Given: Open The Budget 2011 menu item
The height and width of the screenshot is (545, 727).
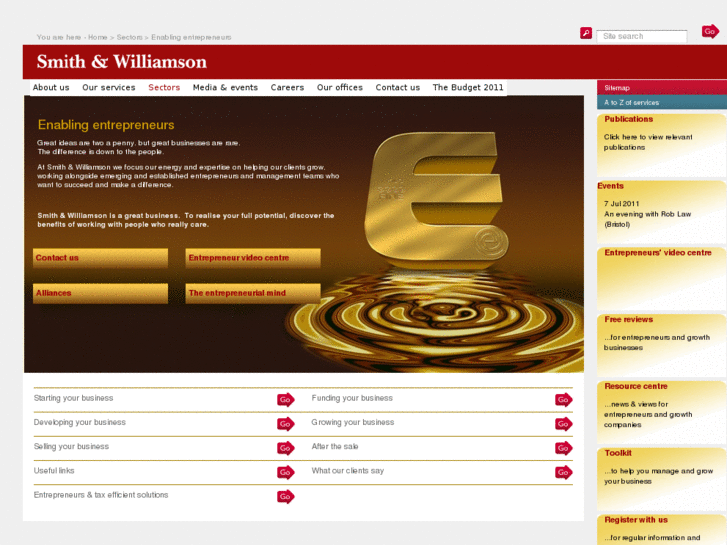Looking at the screenshot, I should coord(468,87).
